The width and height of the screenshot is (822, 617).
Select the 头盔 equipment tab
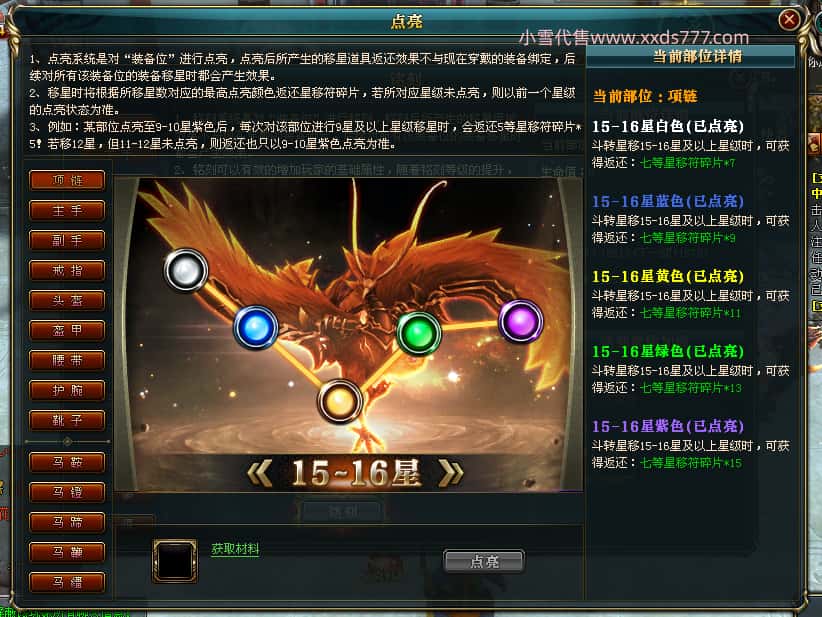(67, 300)
